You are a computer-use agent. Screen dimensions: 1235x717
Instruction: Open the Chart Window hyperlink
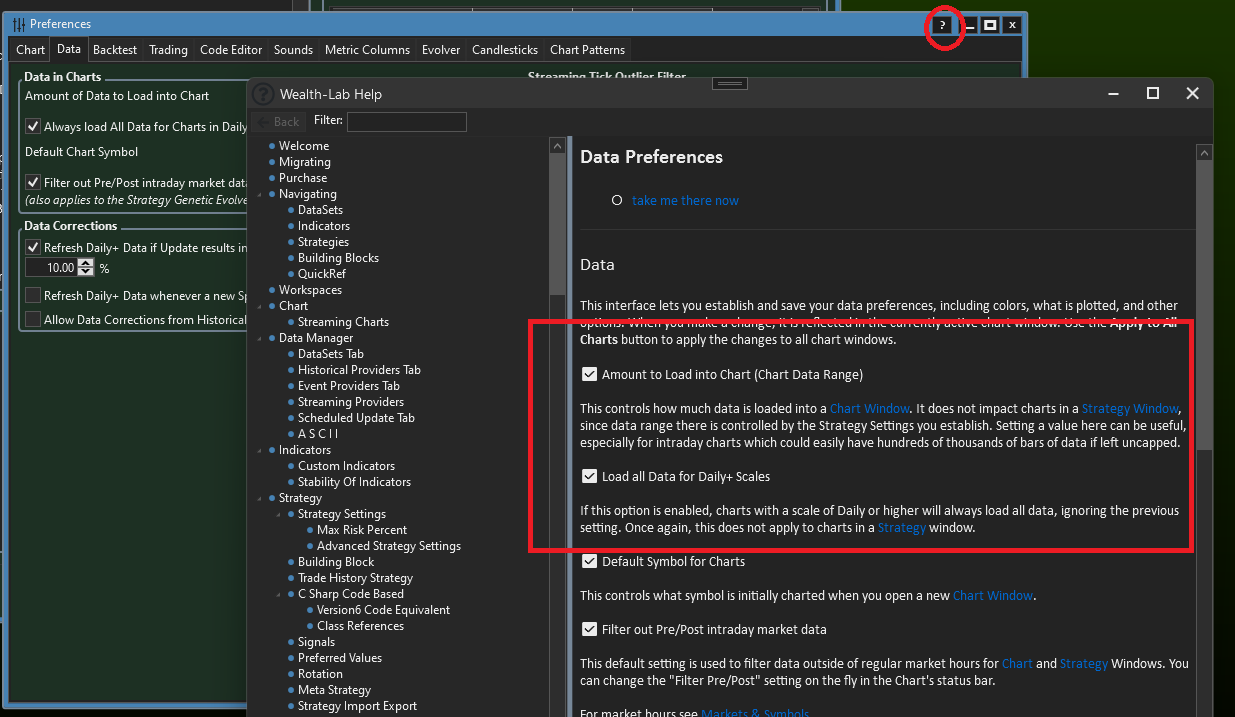point(869,409)
